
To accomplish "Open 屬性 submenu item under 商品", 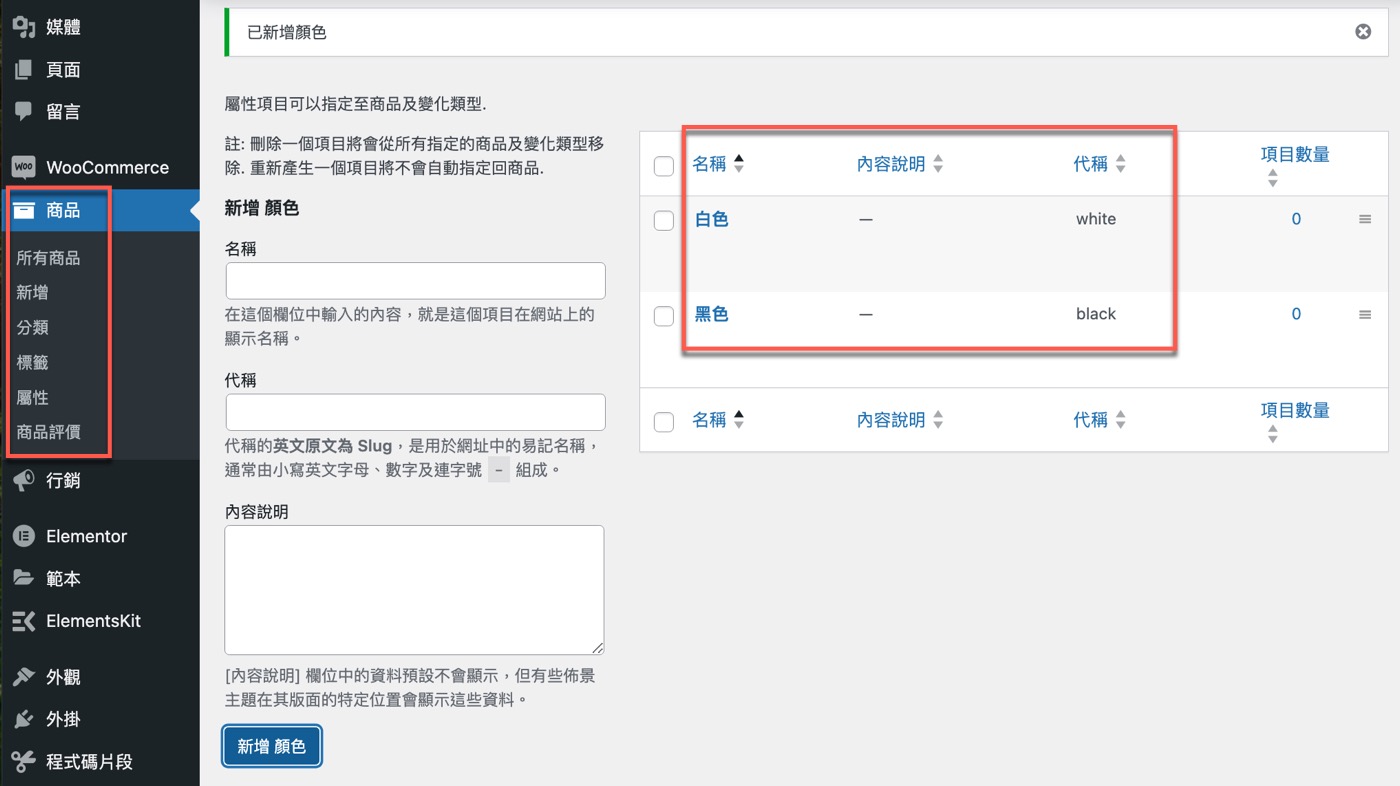I will [33, 397].
